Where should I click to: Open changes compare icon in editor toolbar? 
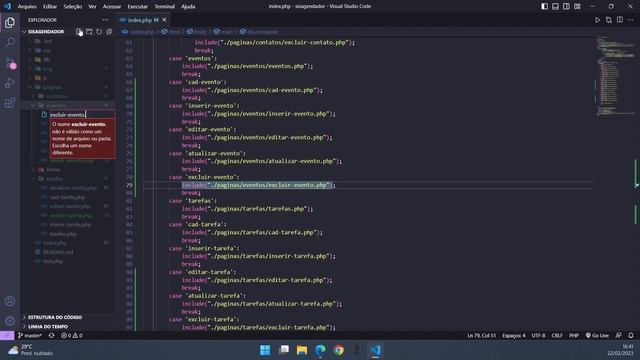(609, 20)
